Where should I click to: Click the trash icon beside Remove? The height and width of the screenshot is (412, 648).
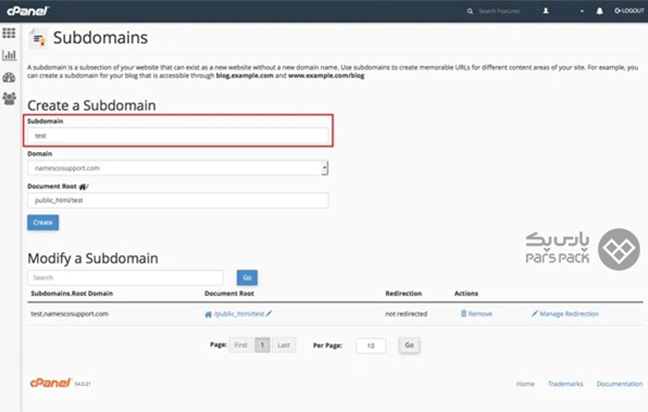[464, 314]
